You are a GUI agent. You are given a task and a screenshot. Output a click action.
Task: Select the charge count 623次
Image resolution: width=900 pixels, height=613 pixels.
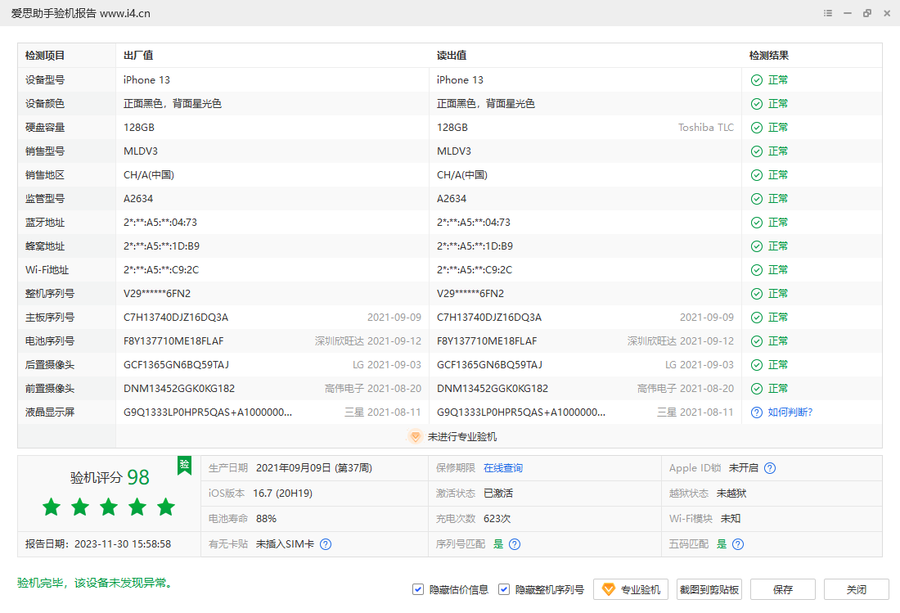pyautogui.click(x=497, y=519)
